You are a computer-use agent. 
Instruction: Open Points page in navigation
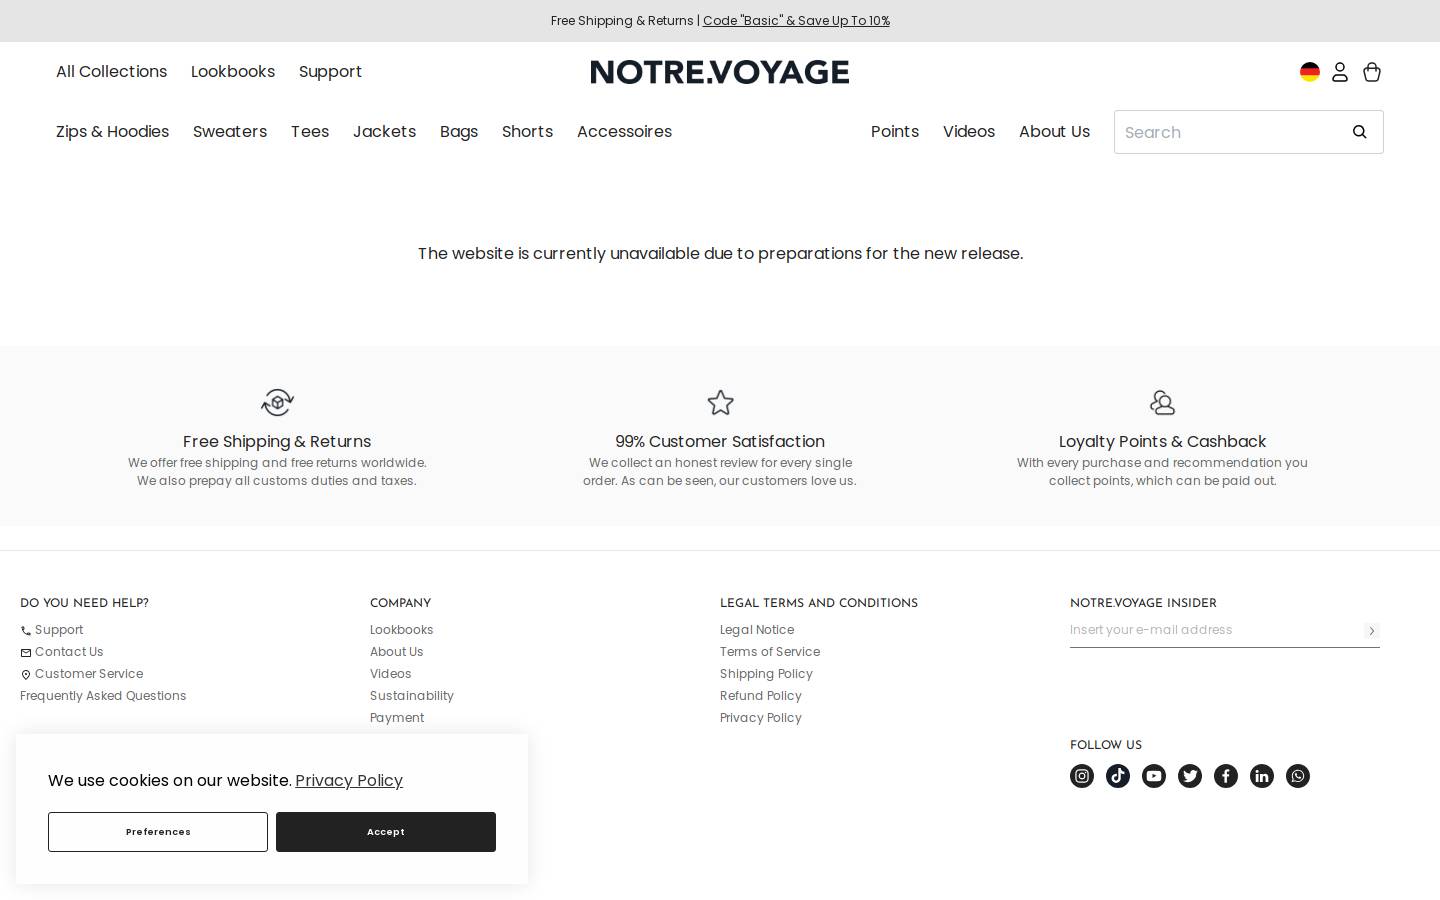point(895,132)
